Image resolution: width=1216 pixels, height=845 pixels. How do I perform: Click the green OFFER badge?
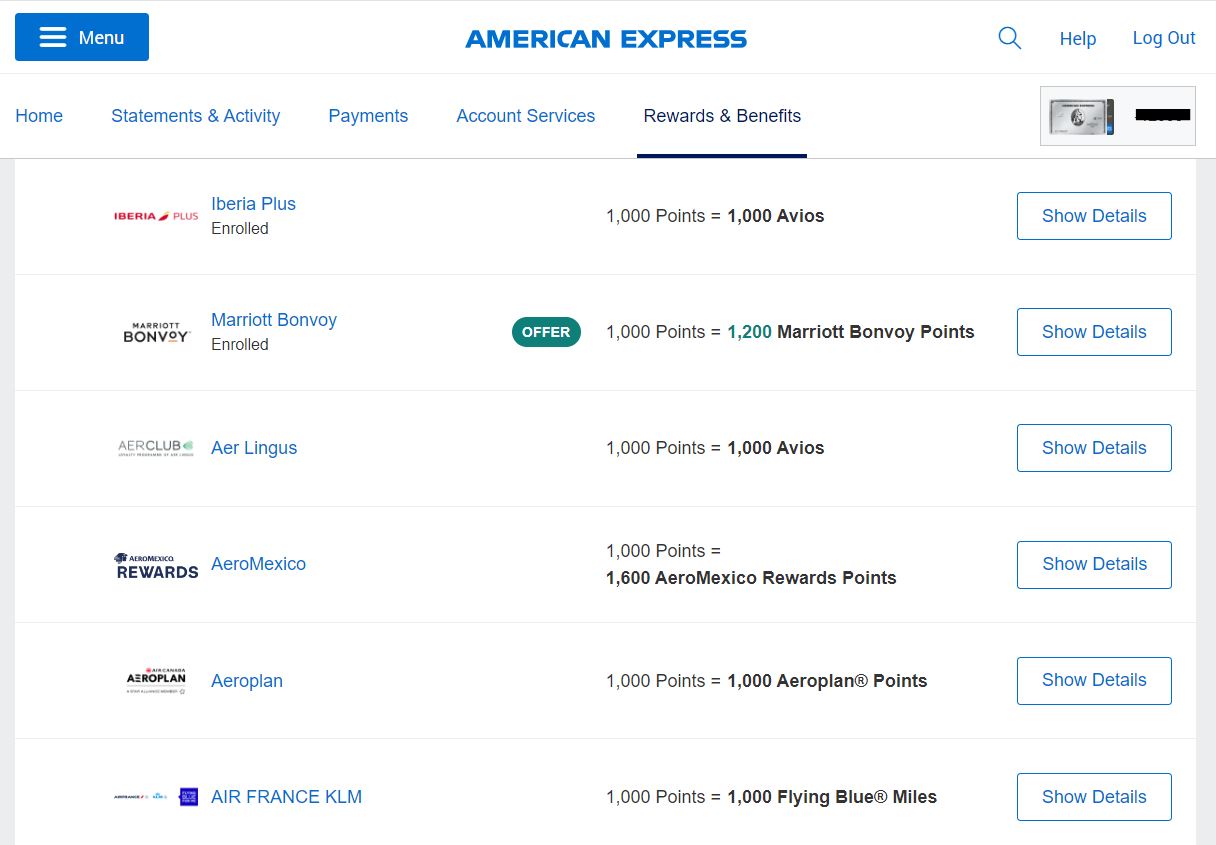click(546, 332)
